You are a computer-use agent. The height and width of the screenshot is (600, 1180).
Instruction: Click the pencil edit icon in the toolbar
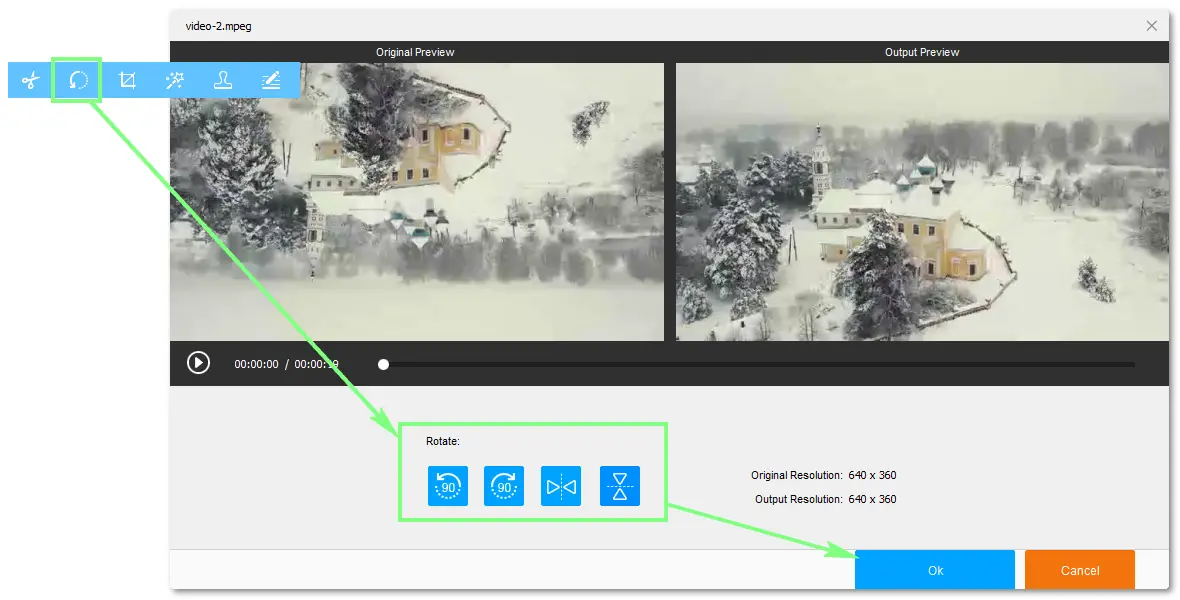coord(271,81)
